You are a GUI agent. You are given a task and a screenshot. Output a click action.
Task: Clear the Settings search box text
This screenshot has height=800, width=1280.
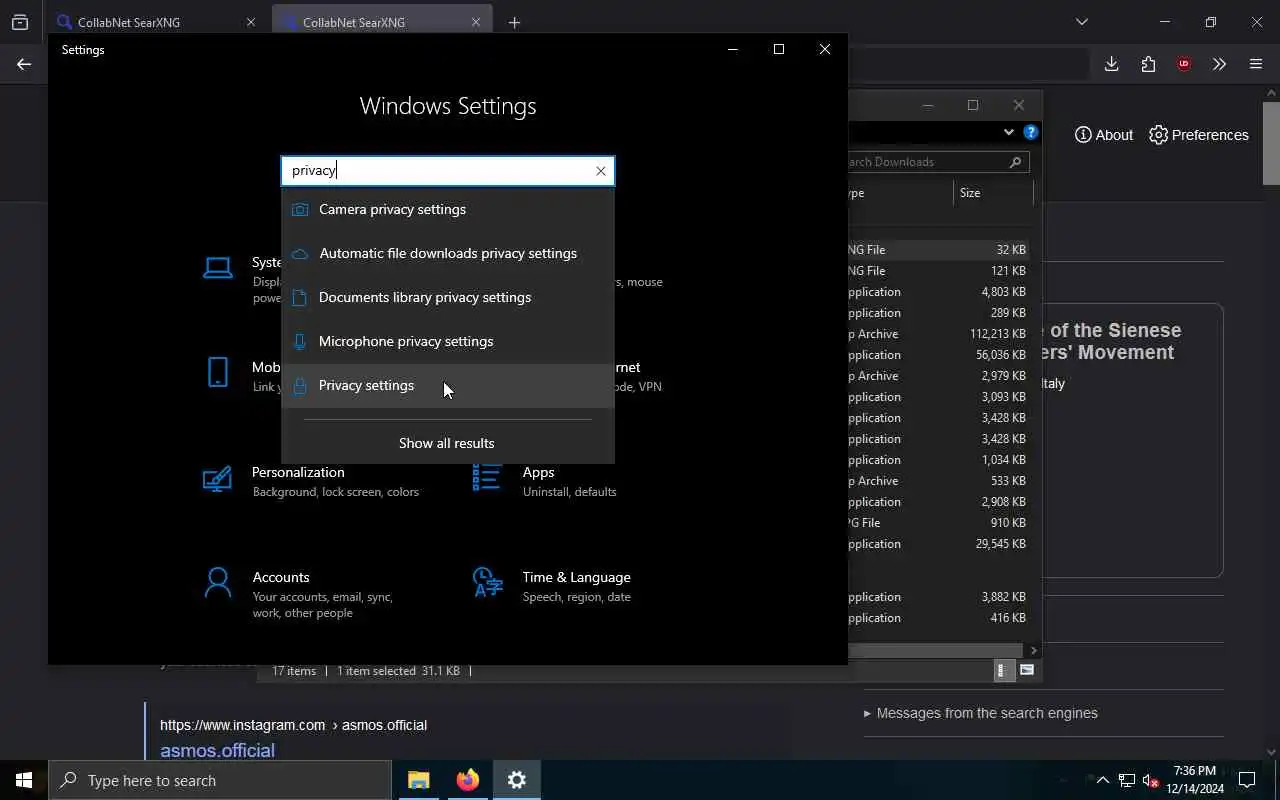point(600,171)
